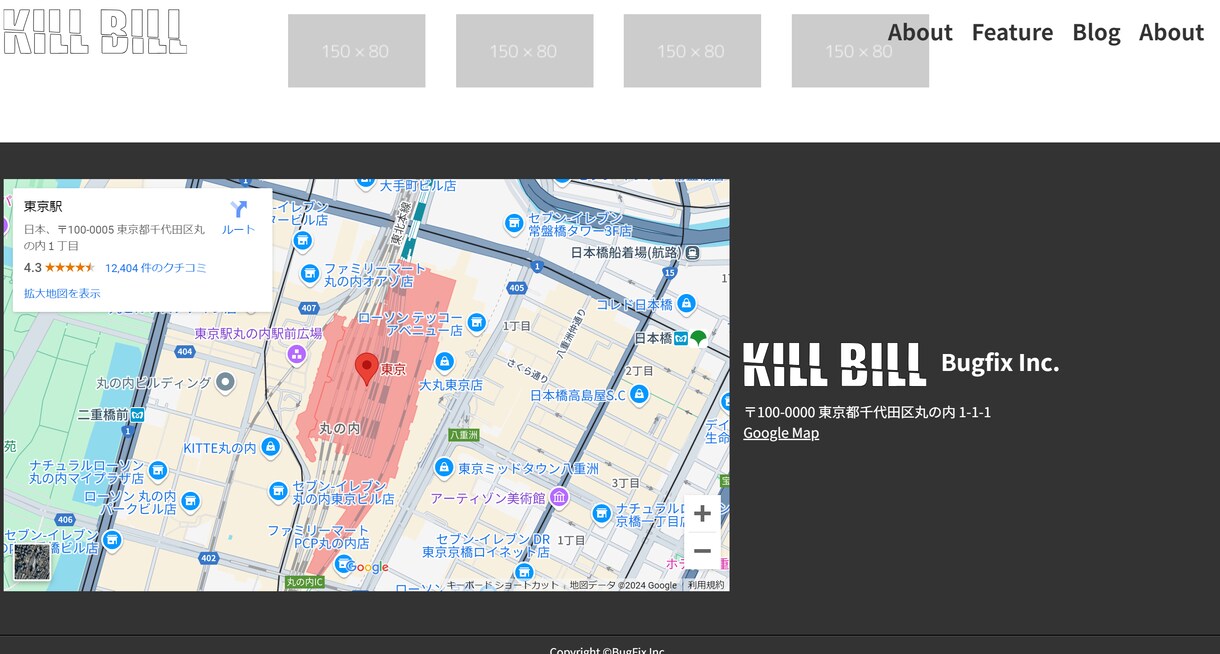Zoom out on the map
Viewport: 1220px width, 654px height.
(x=702, y=551)
